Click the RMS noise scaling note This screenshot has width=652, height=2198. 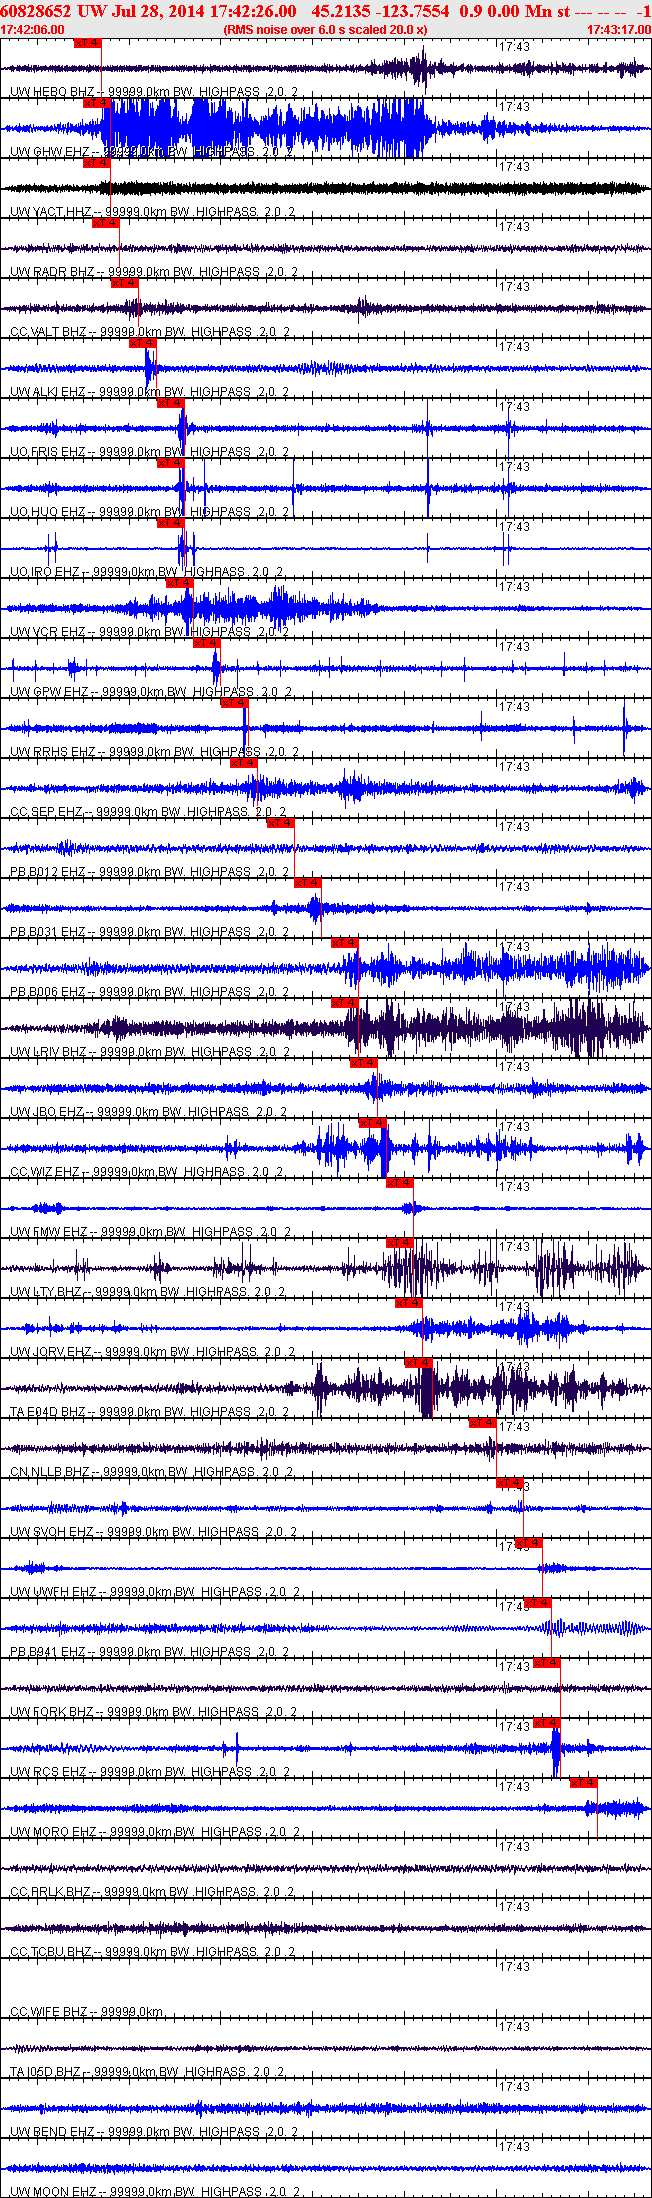[325, 30]
